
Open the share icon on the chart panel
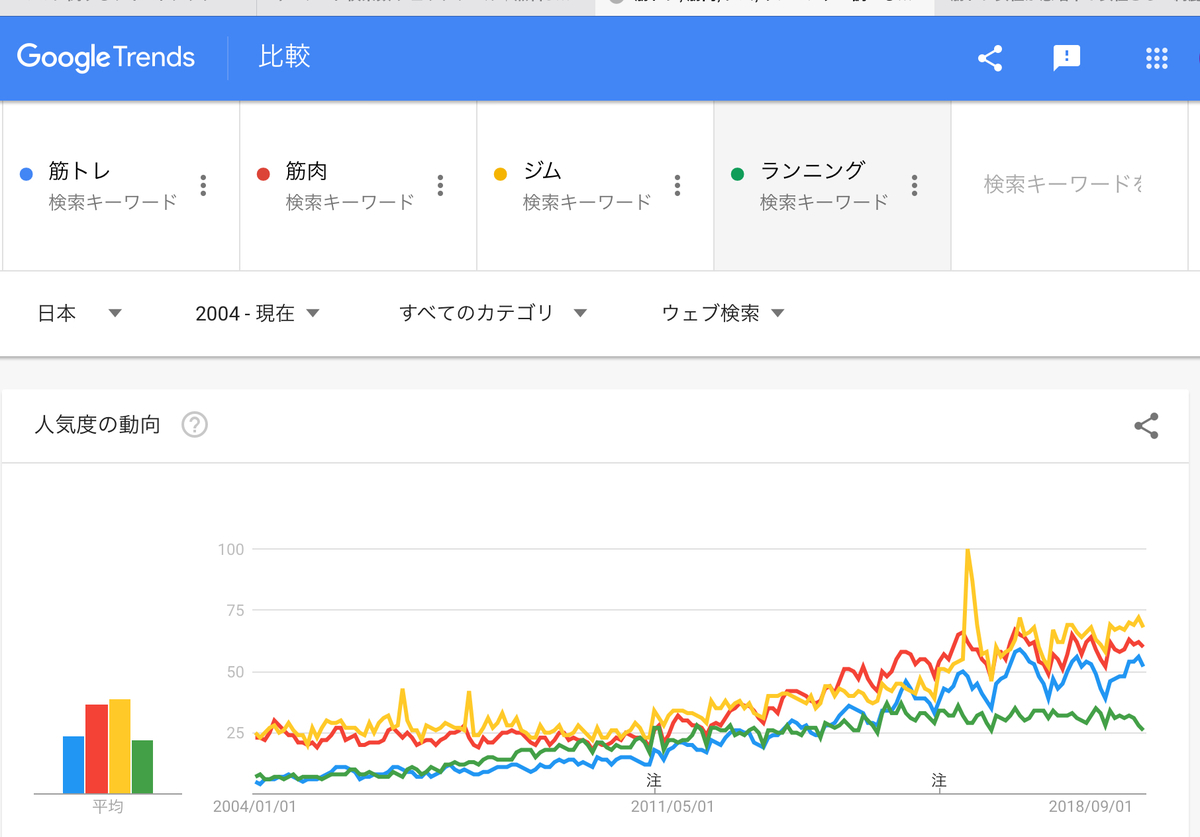(1144, 425)
